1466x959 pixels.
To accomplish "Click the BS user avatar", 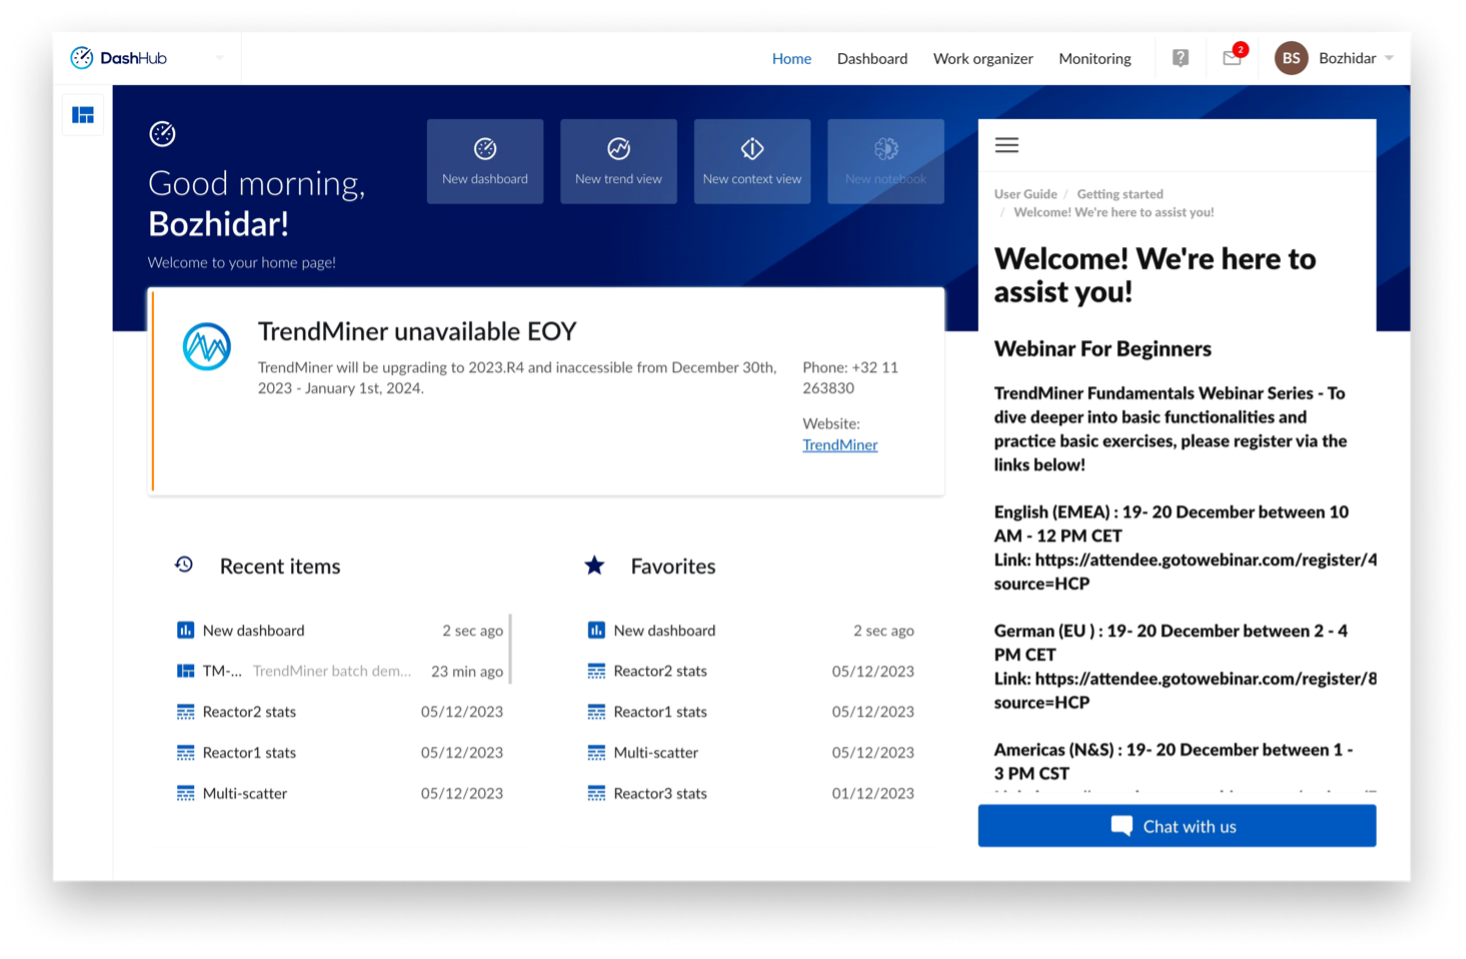I will coord(1291,58).
